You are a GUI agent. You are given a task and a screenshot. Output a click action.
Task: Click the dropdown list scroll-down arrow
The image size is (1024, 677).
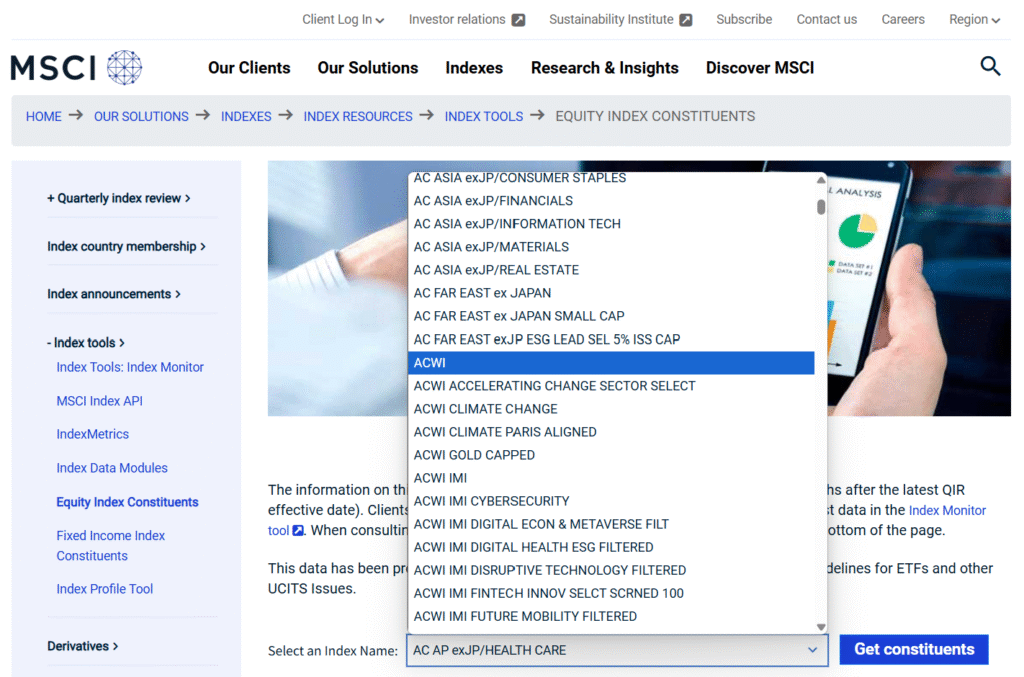point(821,627)
